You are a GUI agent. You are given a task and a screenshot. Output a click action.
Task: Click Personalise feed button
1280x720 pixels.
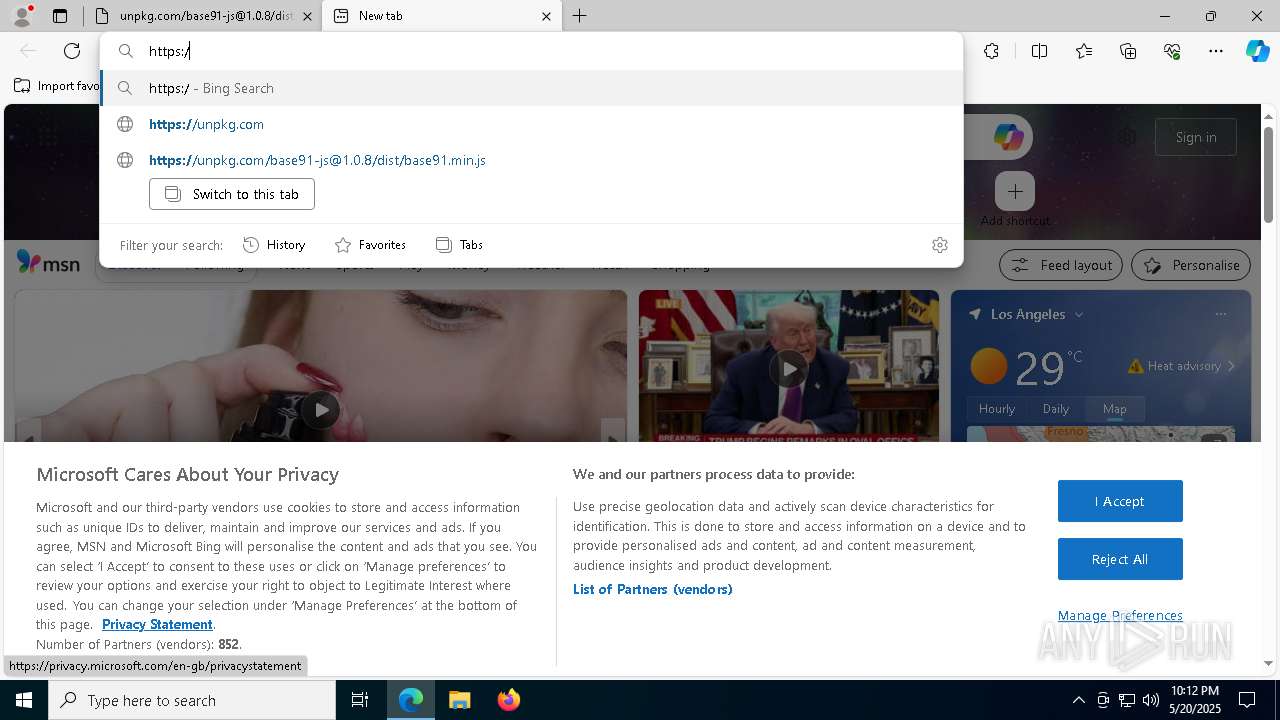tap(1191, 265)
